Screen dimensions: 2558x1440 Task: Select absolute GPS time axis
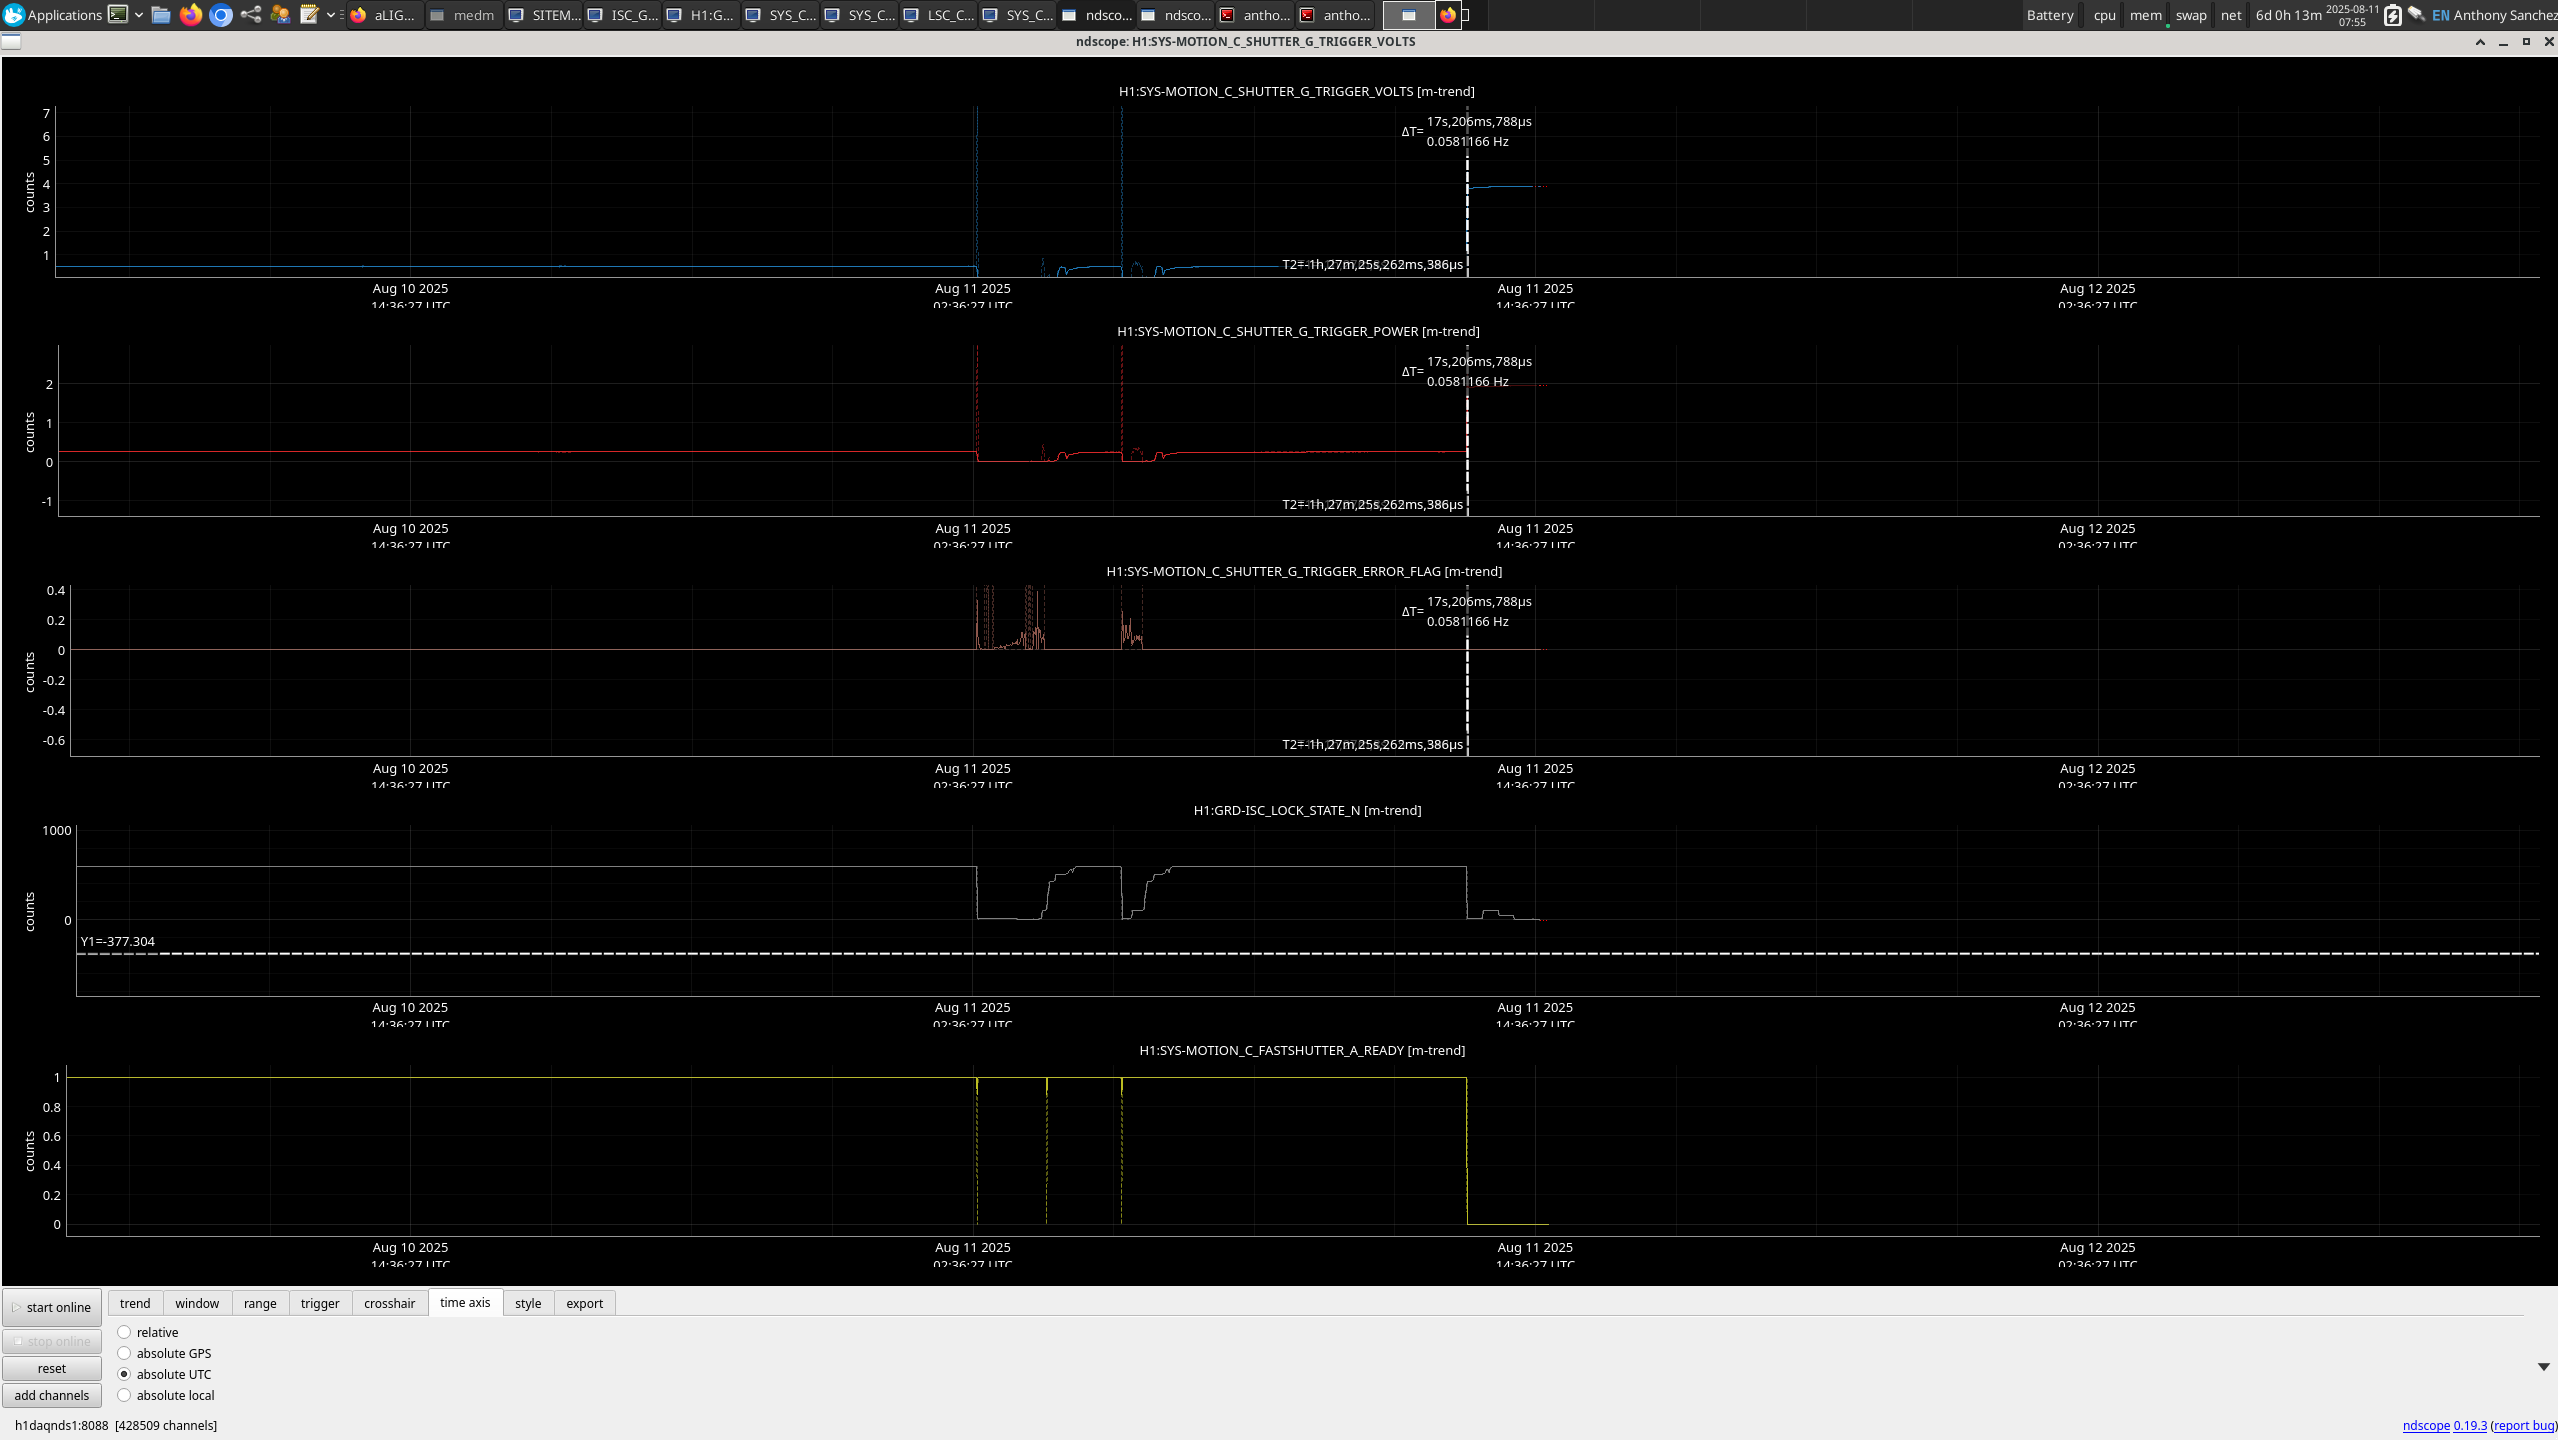coord(124,1353)
